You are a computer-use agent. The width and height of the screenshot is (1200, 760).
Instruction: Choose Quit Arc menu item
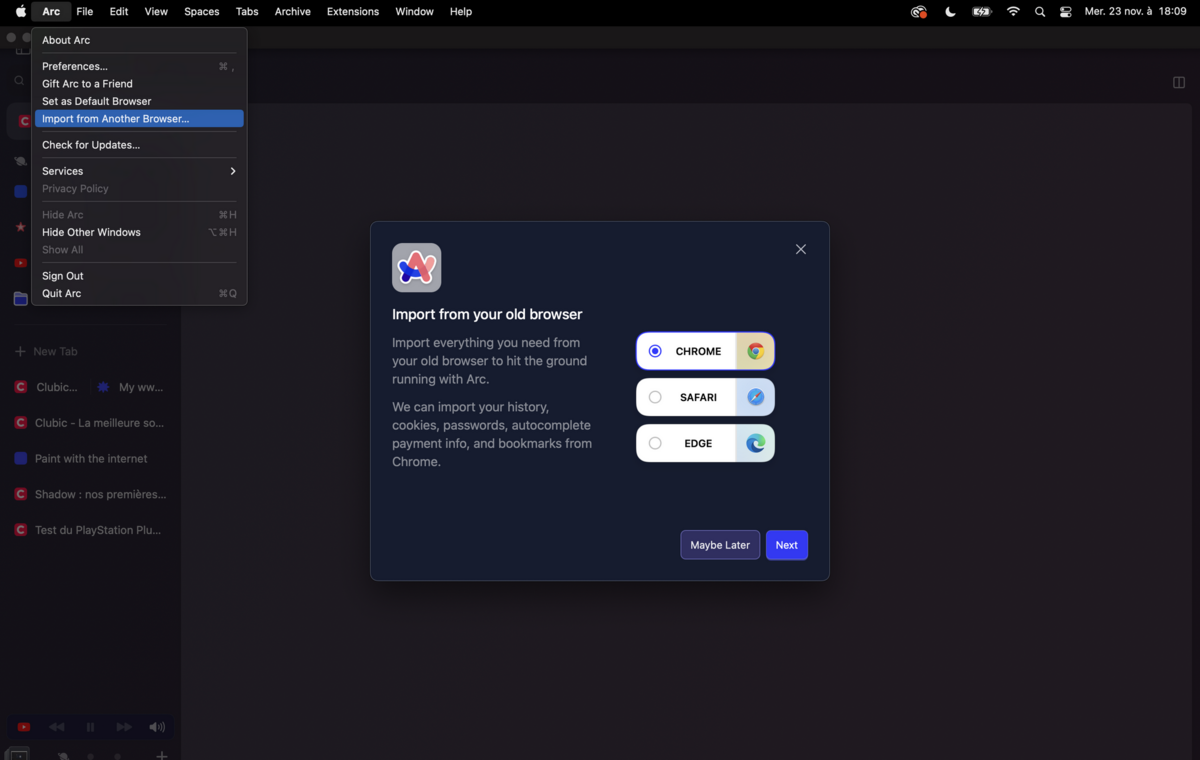click(x=139, y=293)
